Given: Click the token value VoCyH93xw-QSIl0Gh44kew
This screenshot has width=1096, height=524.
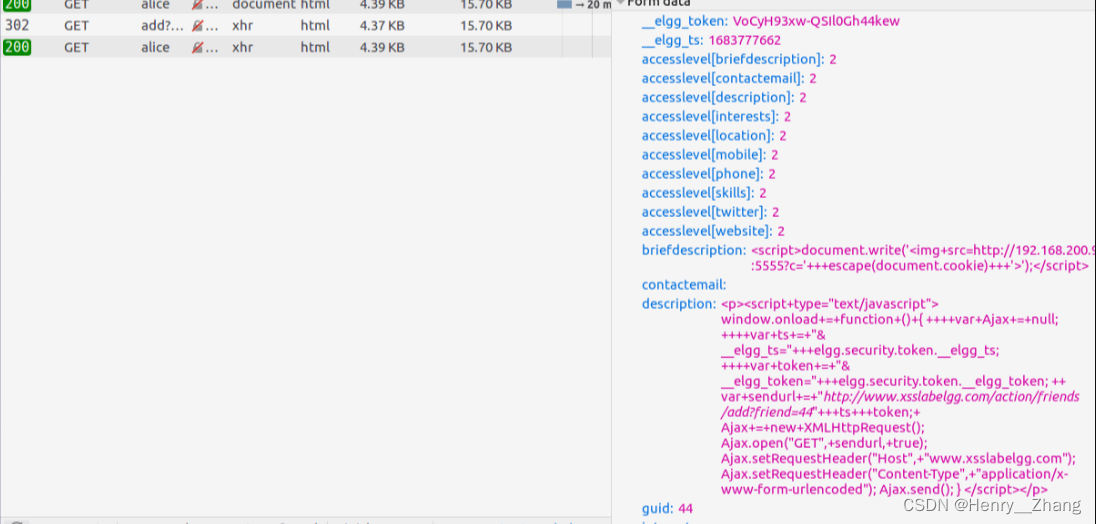Looking at the screenshot, I should (x=816, y=21).
